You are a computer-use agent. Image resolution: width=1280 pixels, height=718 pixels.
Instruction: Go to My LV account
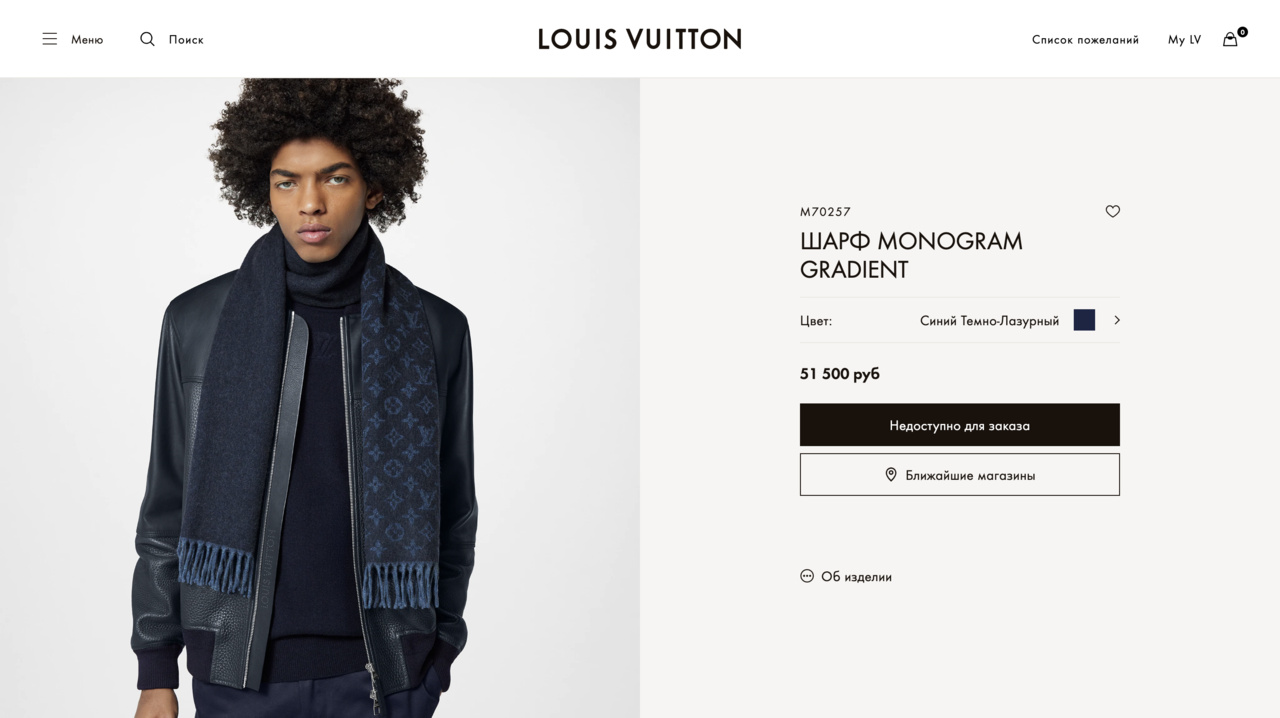pyautogui.click(x=1184, y=39)
